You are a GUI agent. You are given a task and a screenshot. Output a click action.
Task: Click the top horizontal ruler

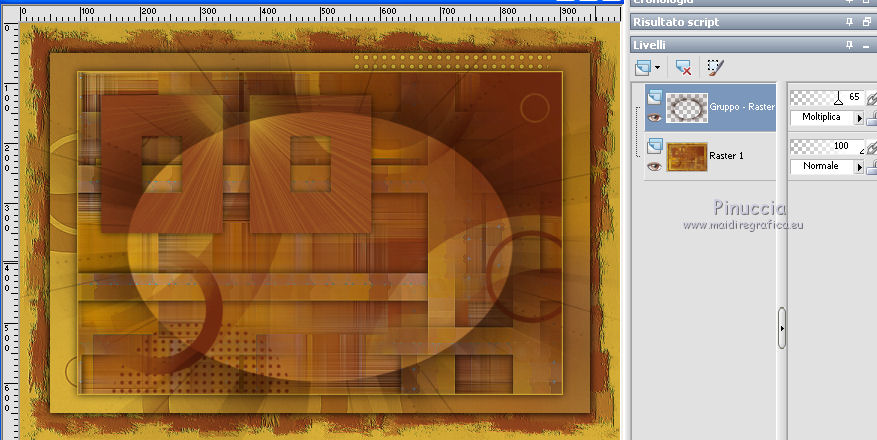coord(319,13)
